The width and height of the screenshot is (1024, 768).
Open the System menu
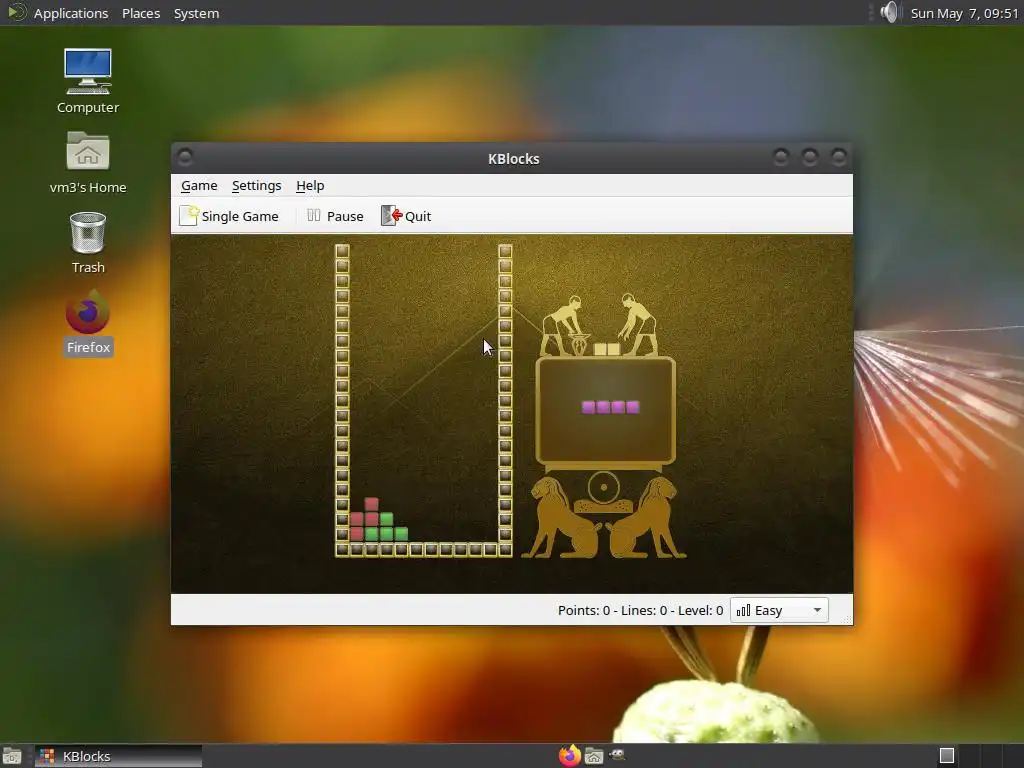coord(196,13)
